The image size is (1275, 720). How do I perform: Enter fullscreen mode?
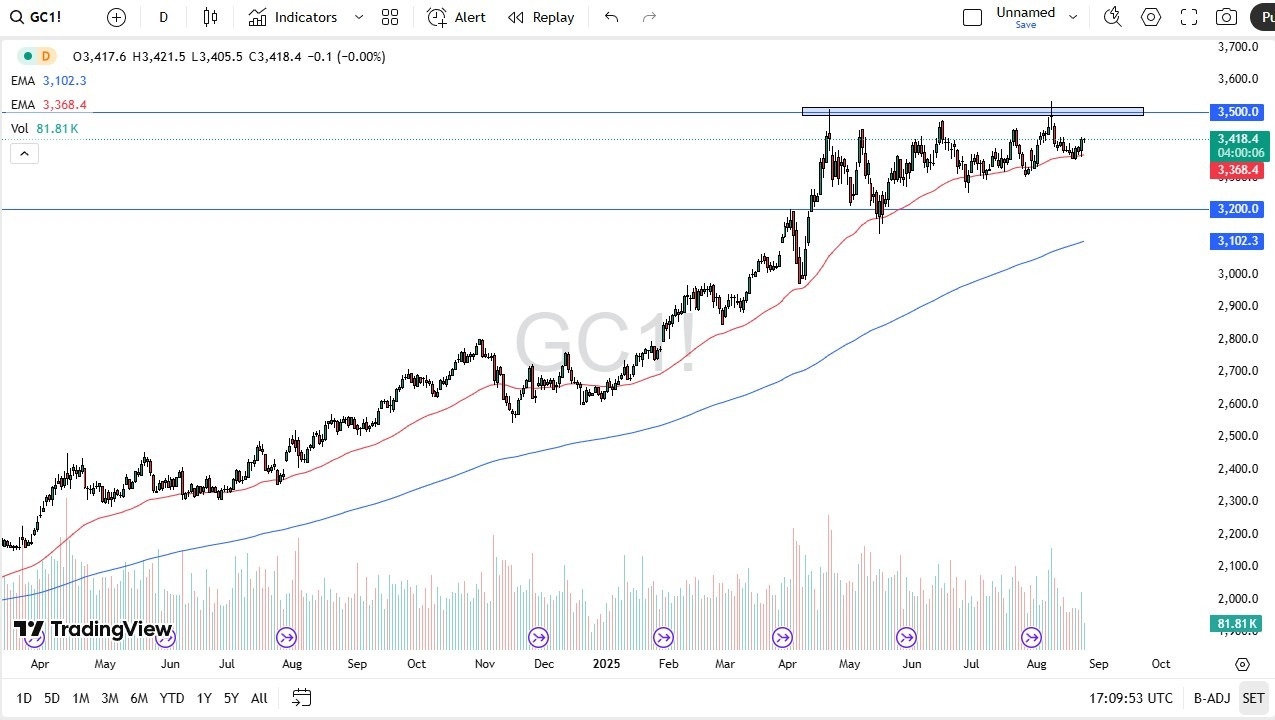(x=1188, y=17)
